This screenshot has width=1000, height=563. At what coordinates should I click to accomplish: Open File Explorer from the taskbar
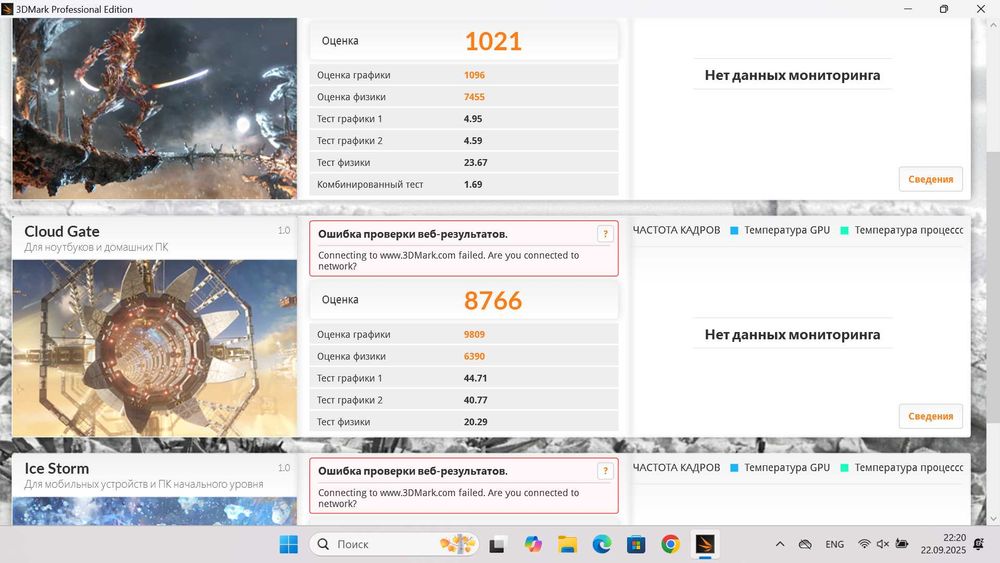[x=568, y=544]
